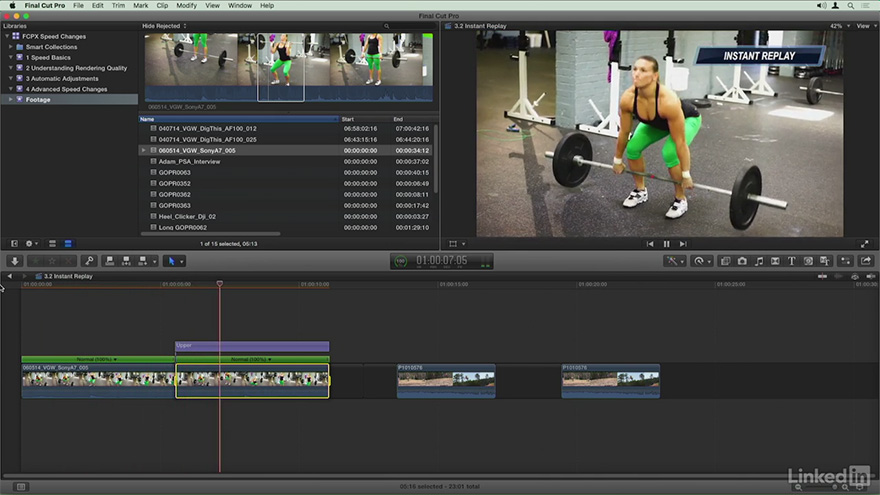This screenshot has height=495, width=880.
Task: Open the Generators browser icon
Action: coord(808,261)
